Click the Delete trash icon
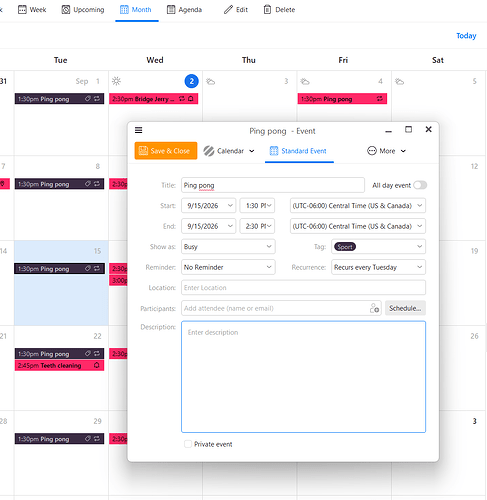The height and width of the screenshot is (500, 487). click(x=267, y=10)
